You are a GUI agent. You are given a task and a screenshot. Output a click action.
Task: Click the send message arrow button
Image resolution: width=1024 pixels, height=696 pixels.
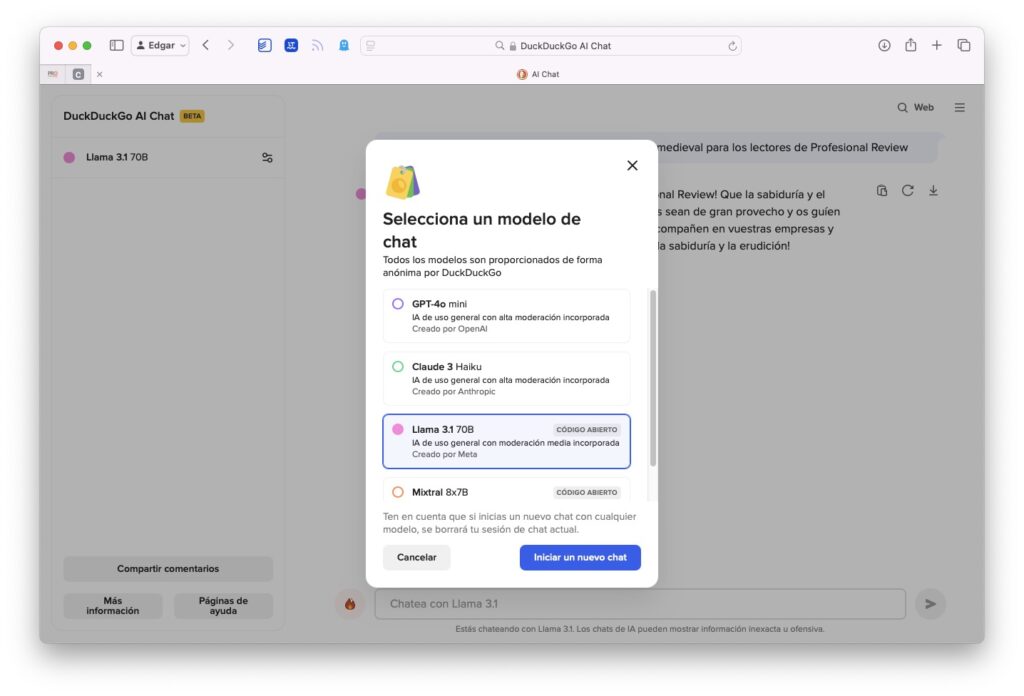930,604
